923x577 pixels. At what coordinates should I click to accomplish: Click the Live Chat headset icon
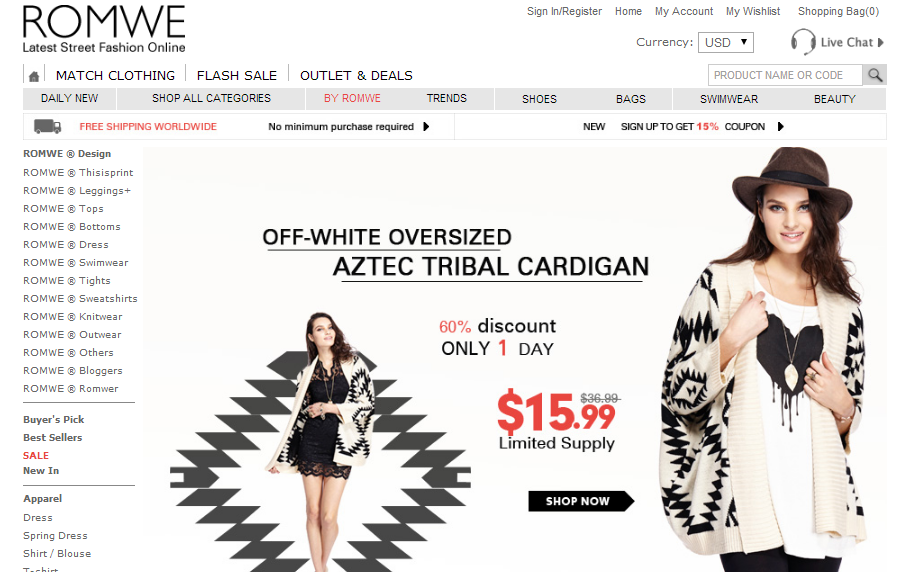(x=803, y=42)
